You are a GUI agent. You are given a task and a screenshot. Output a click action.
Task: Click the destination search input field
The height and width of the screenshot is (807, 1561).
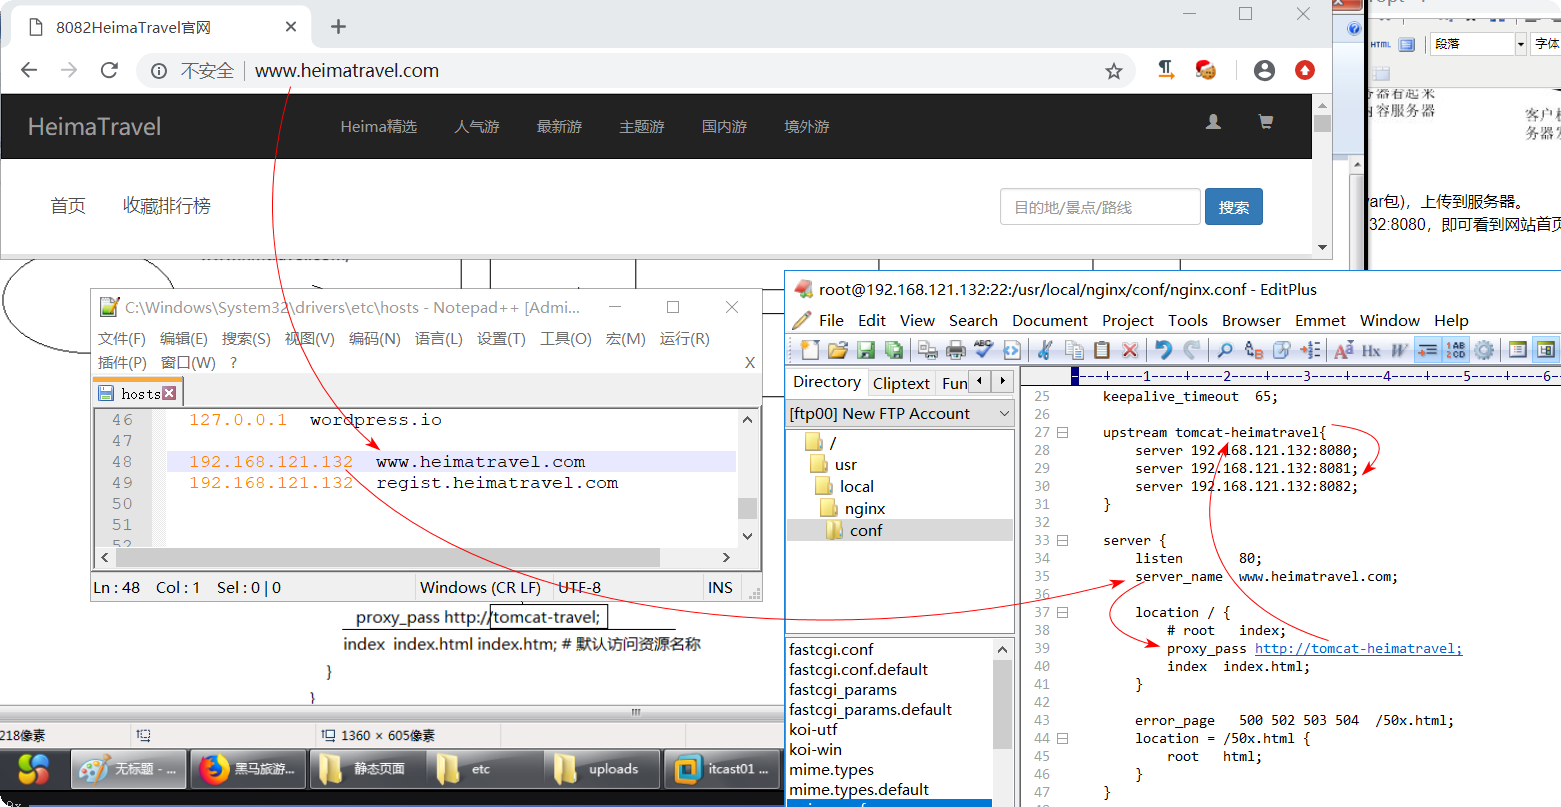(1099, 207)
